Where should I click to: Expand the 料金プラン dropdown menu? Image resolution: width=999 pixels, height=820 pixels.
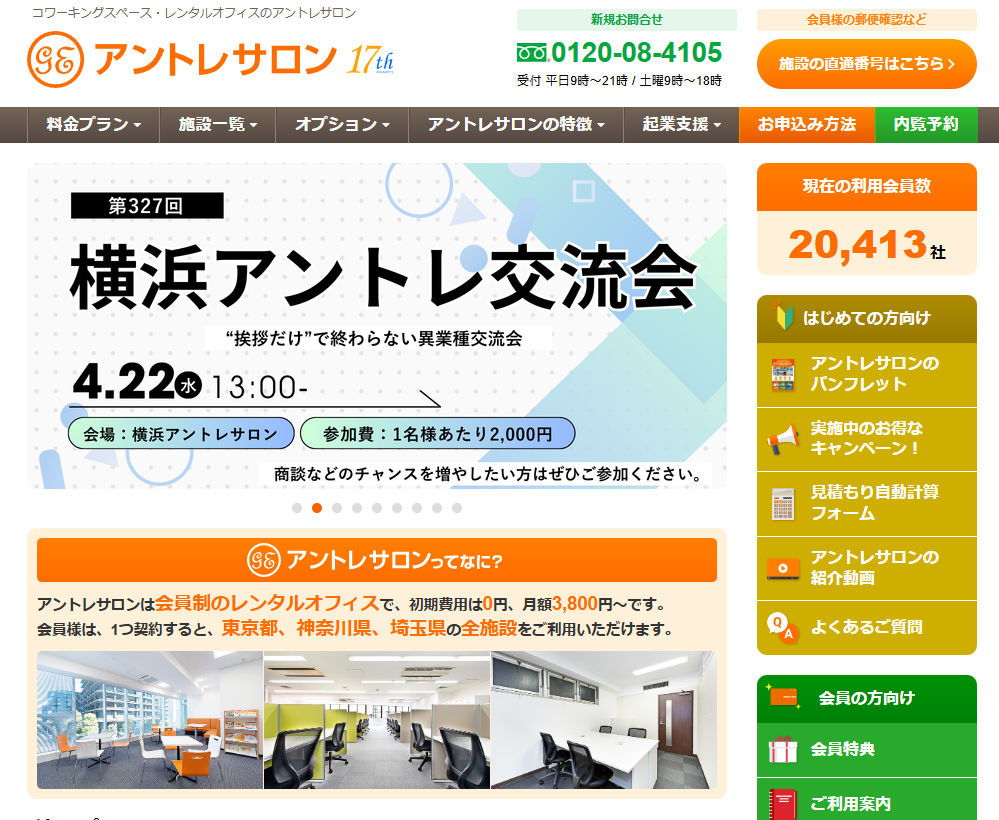pyautogui.click(x=93, y=125)
